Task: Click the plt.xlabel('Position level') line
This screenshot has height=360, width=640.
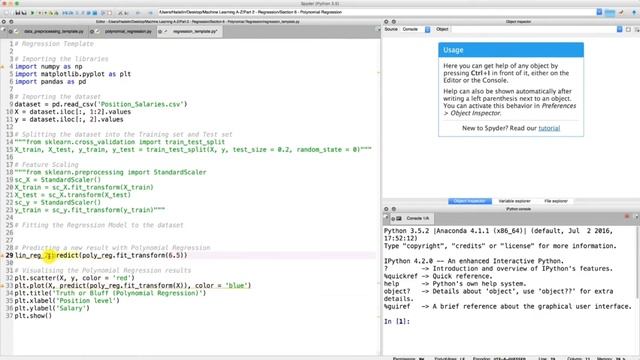Action: click(x=67, y=301)
